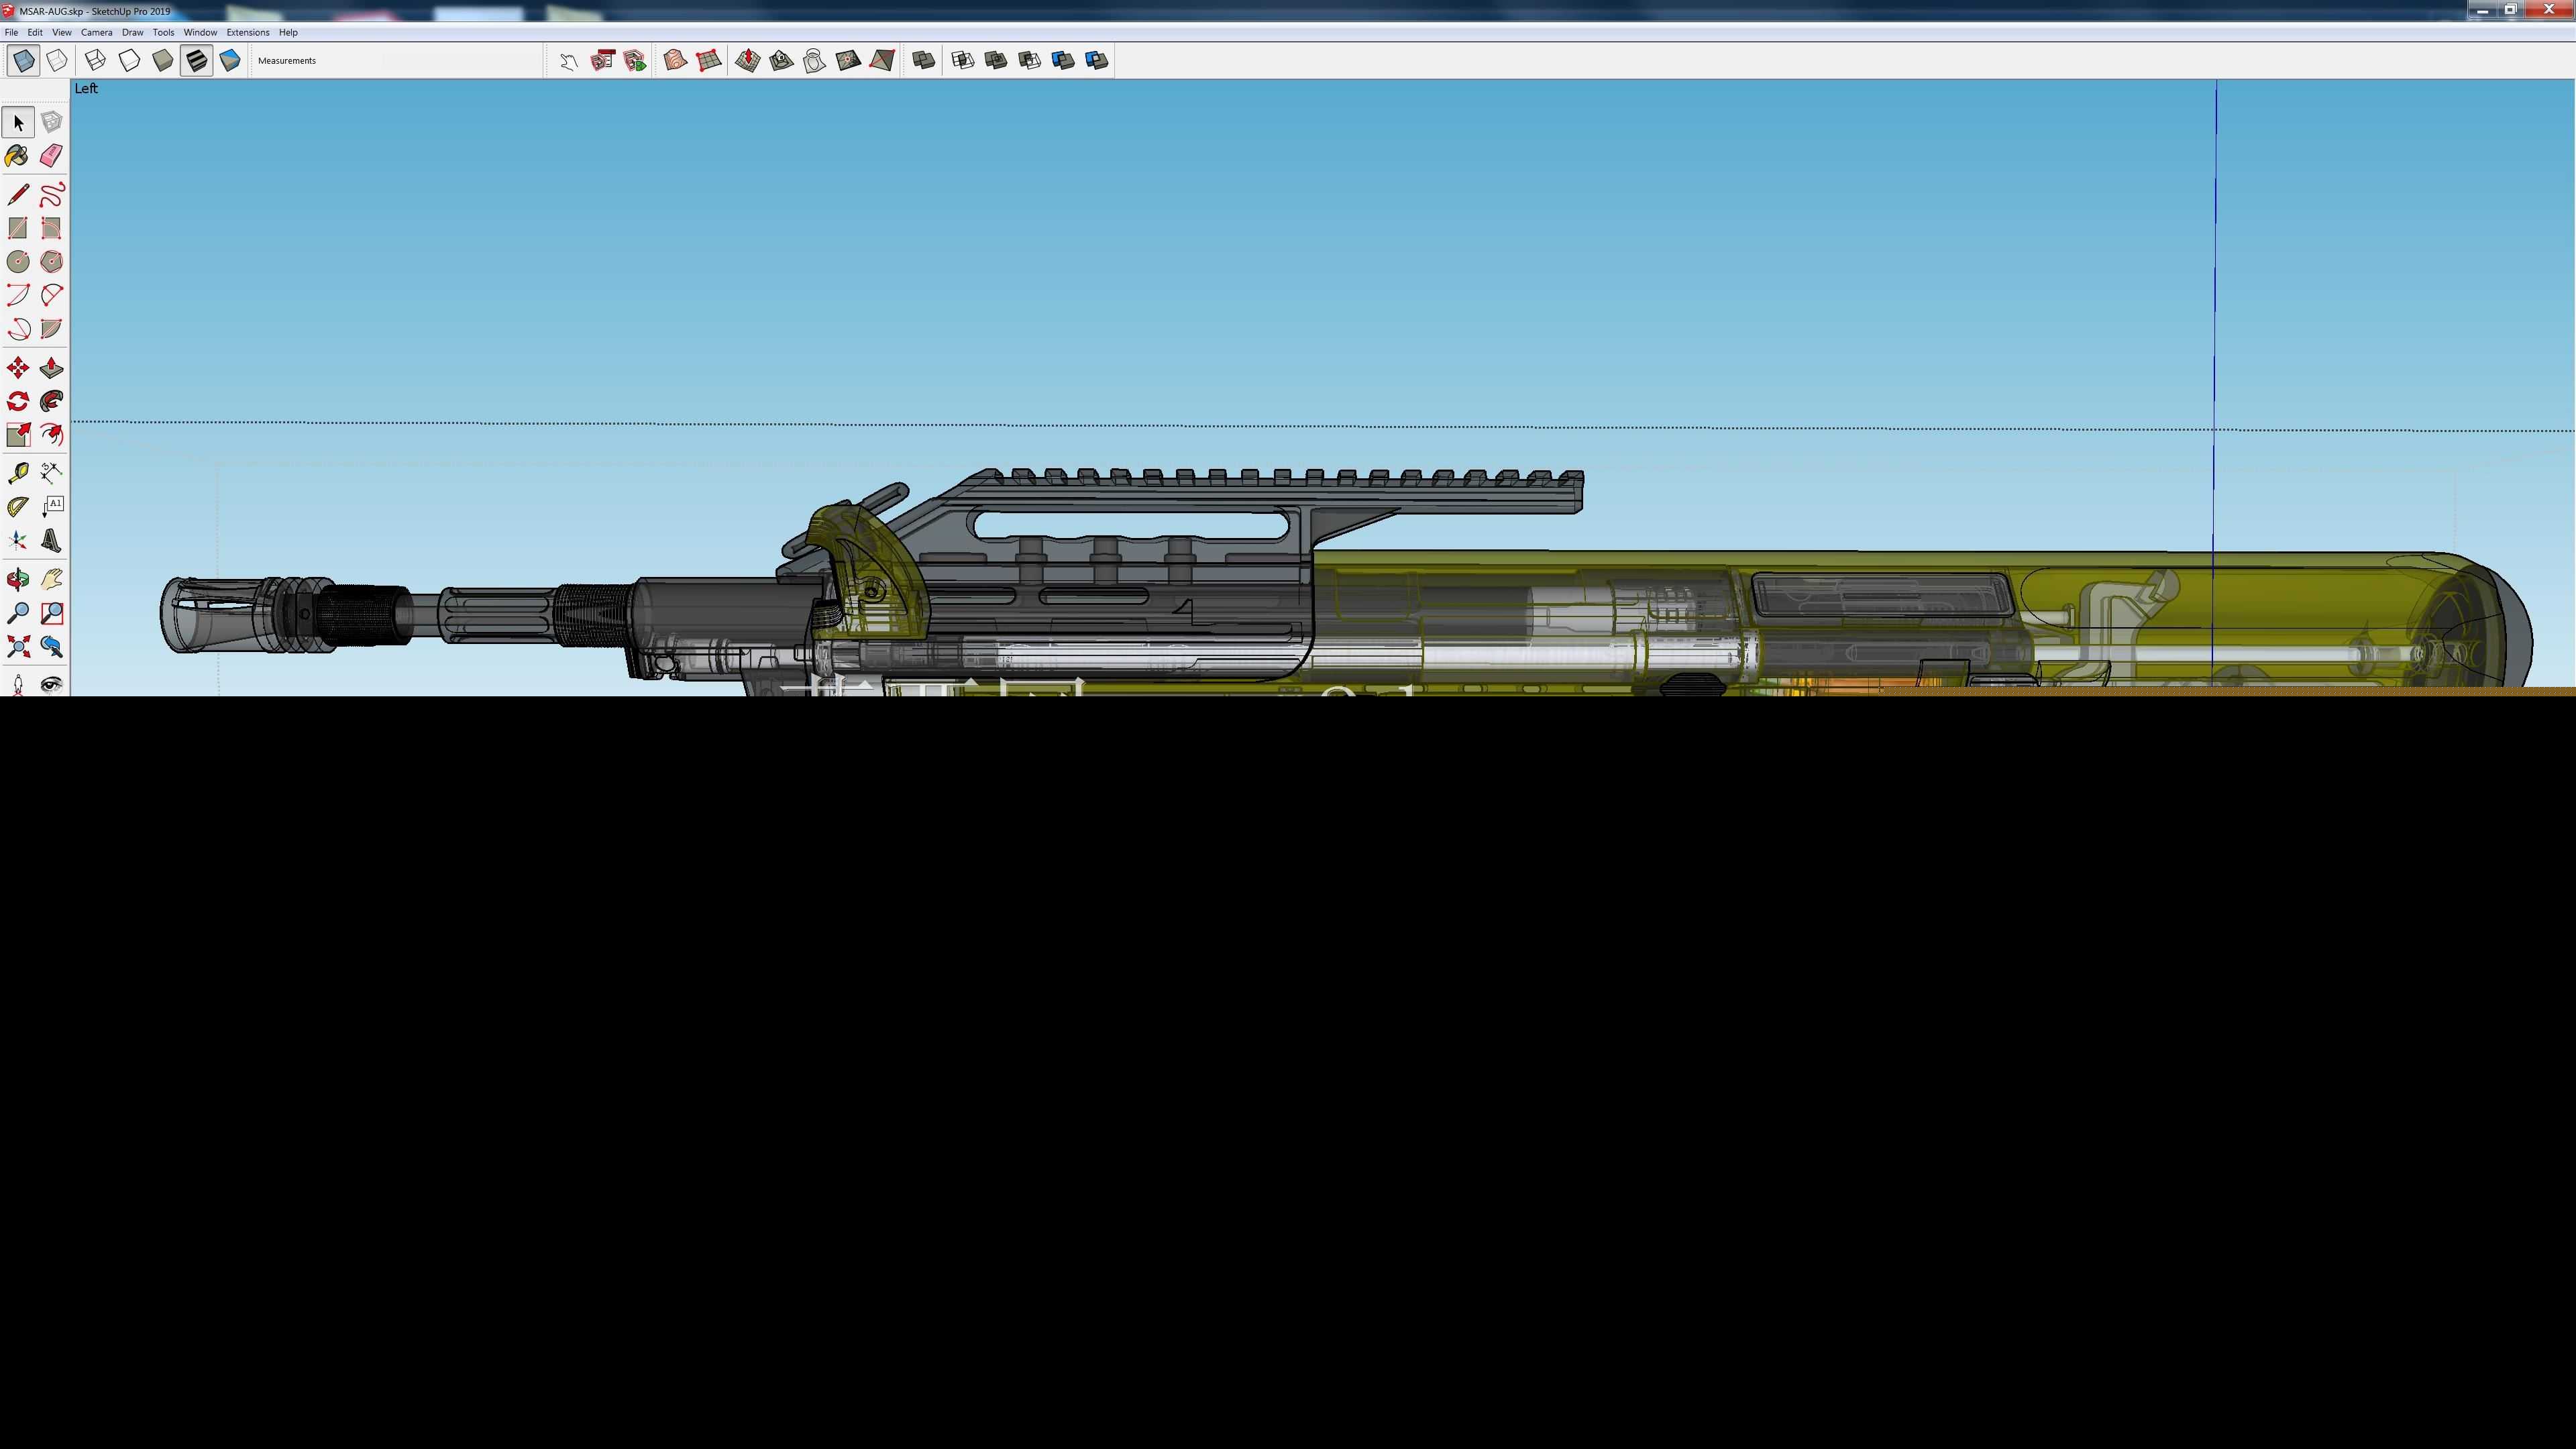The height and width of the screenshot is (1449, 2576).
Task: Click the Zoom Extents tool
Action: coord(18,647)
